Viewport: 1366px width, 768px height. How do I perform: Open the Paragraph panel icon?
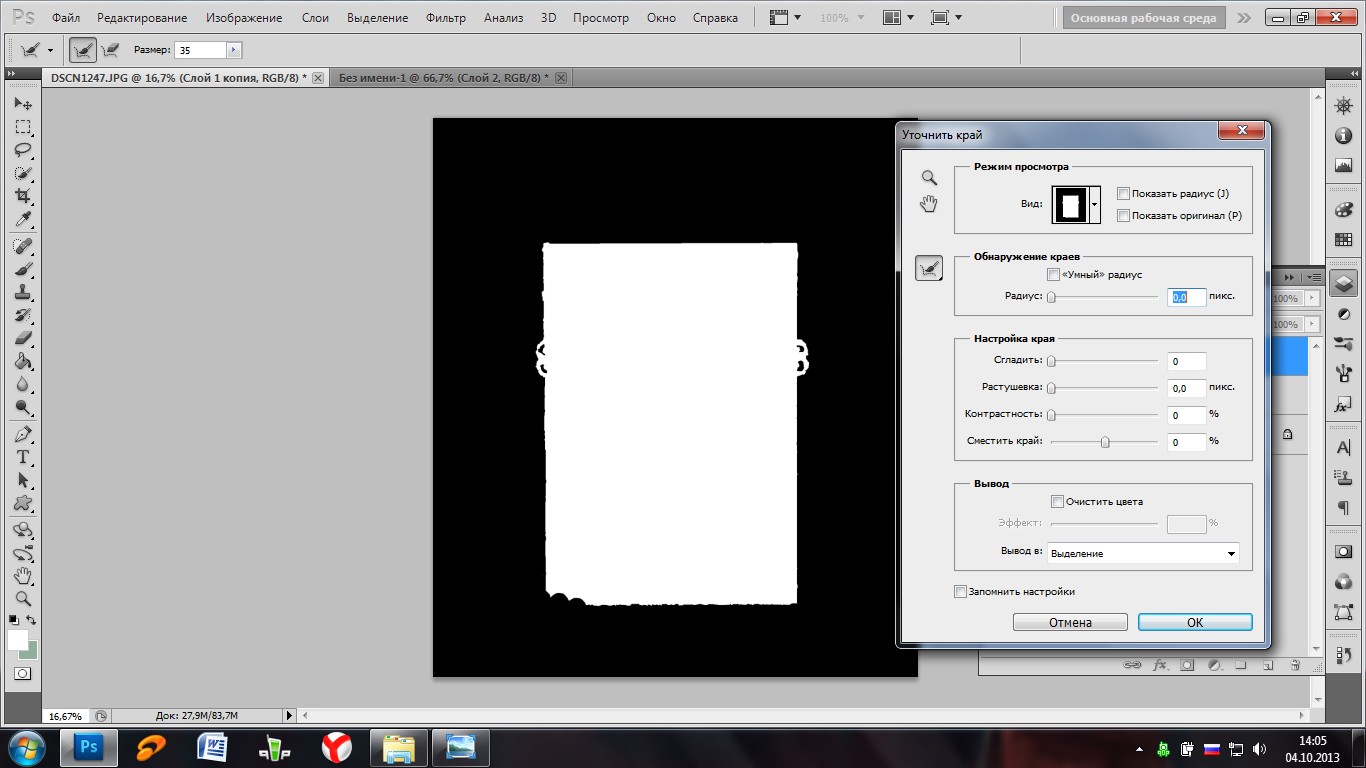(x=1343, y=509)
